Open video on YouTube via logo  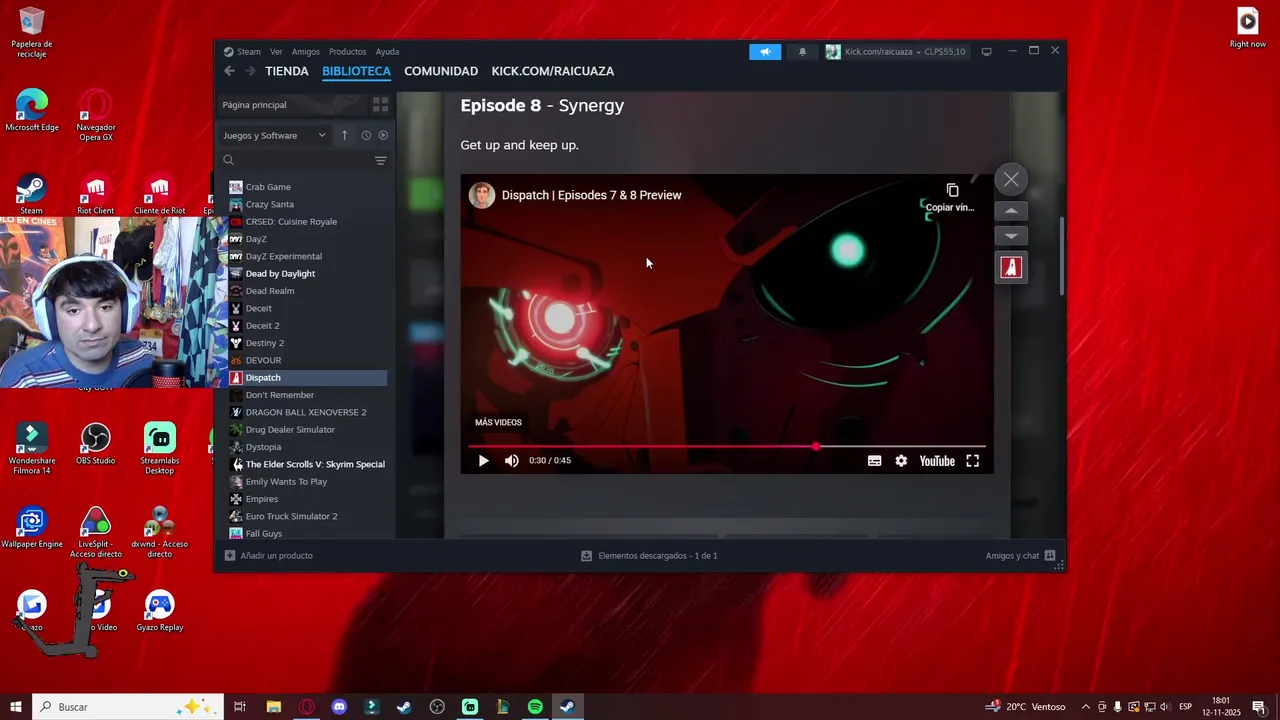(x=937, y=461)
